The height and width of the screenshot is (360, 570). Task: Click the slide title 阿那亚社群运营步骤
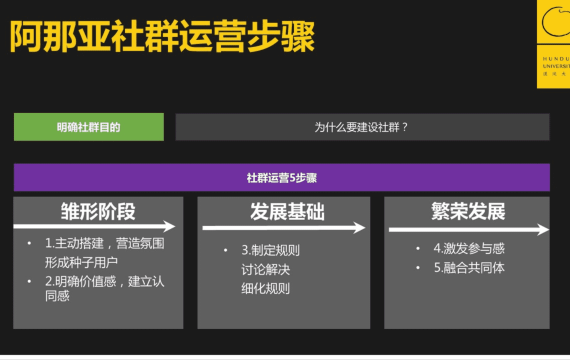point(162,36)
